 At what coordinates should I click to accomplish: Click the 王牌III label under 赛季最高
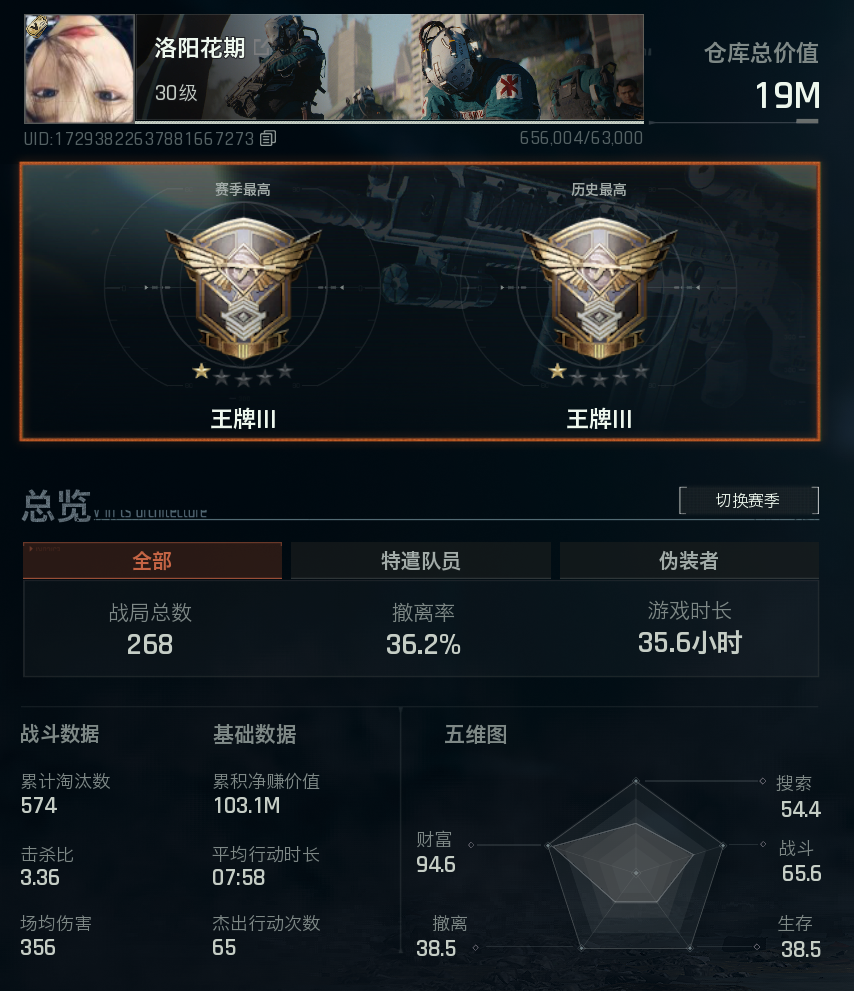click(x=243, y=419)
